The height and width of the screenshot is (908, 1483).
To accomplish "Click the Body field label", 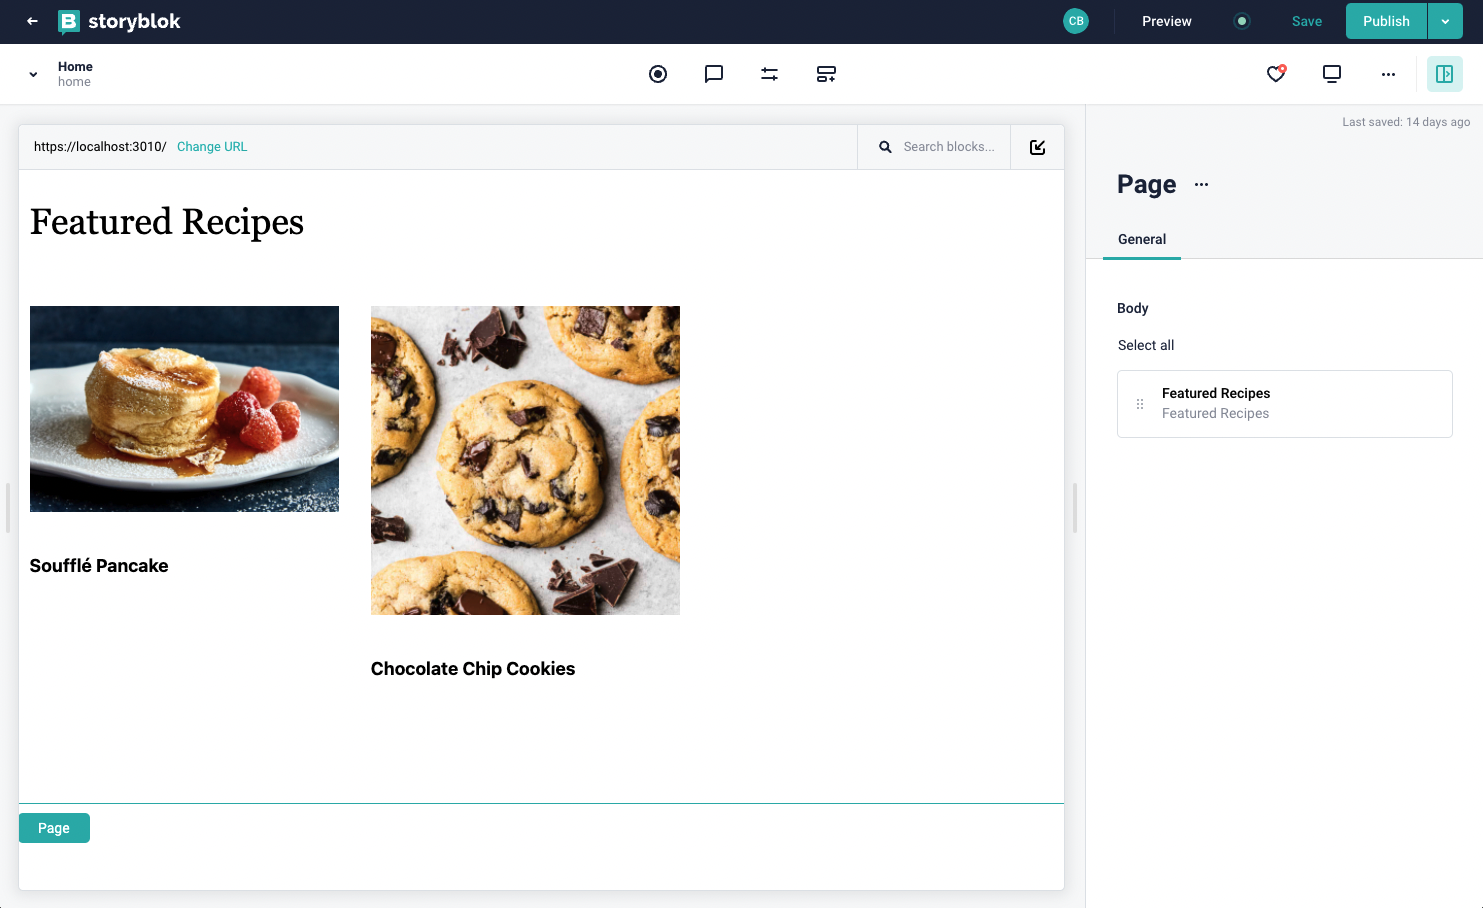I will click(1132, 309).
